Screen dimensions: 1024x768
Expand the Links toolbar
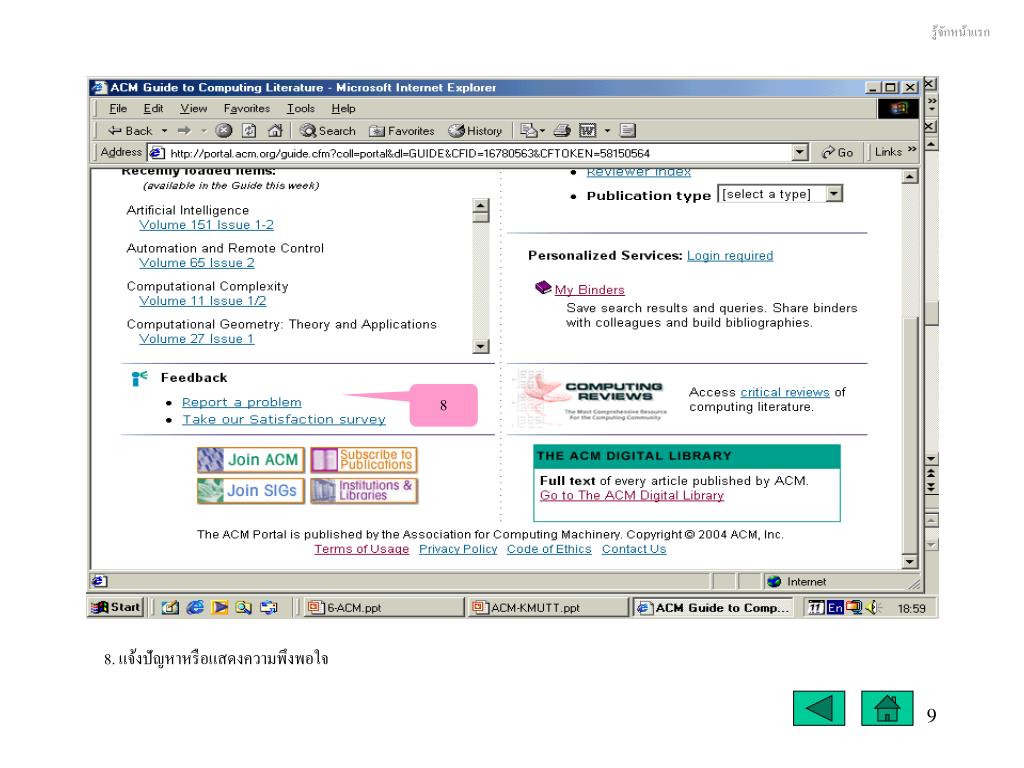coord(895,152)
